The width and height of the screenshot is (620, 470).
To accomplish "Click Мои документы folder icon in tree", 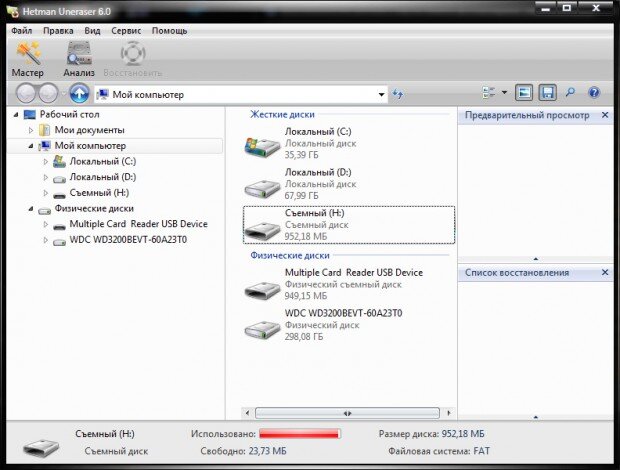I will tap(44, 130).
